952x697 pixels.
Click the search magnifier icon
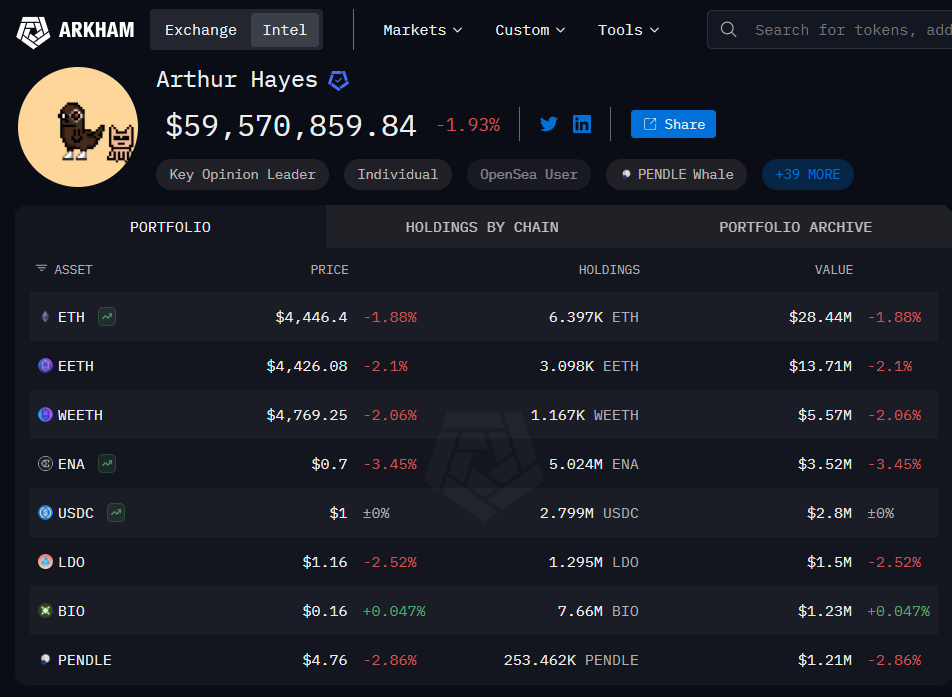click(729, 30)
